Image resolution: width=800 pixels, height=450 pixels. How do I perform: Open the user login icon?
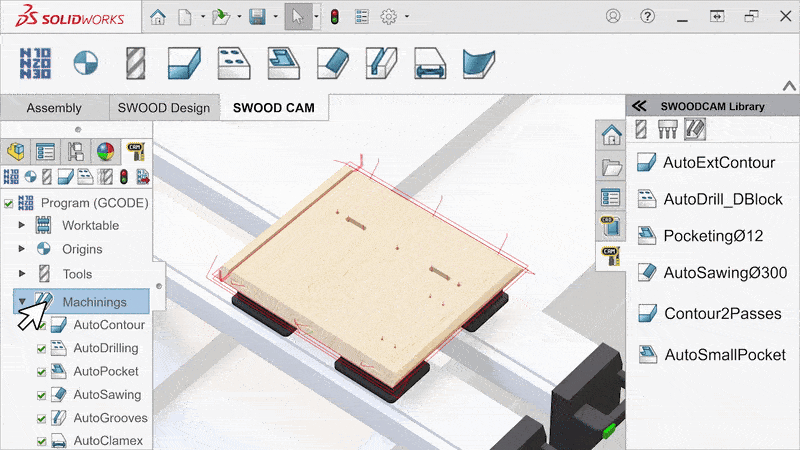click(613, 16)
